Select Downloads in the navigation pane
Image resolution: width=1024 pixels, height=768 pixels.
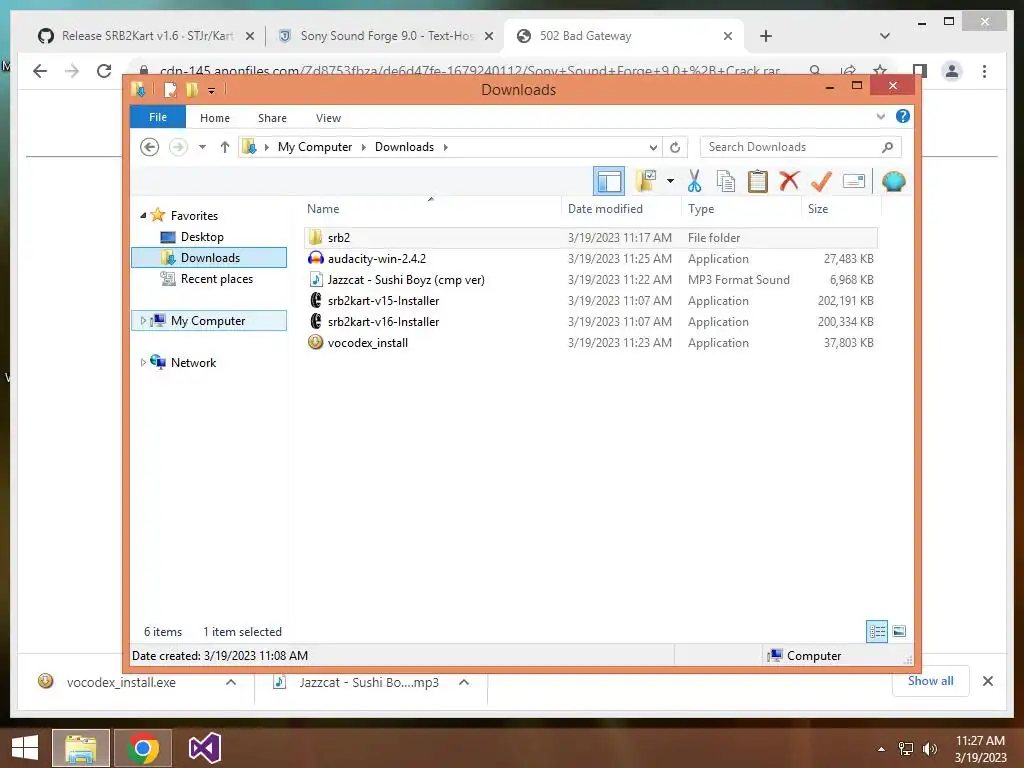[x=209, y=257]
